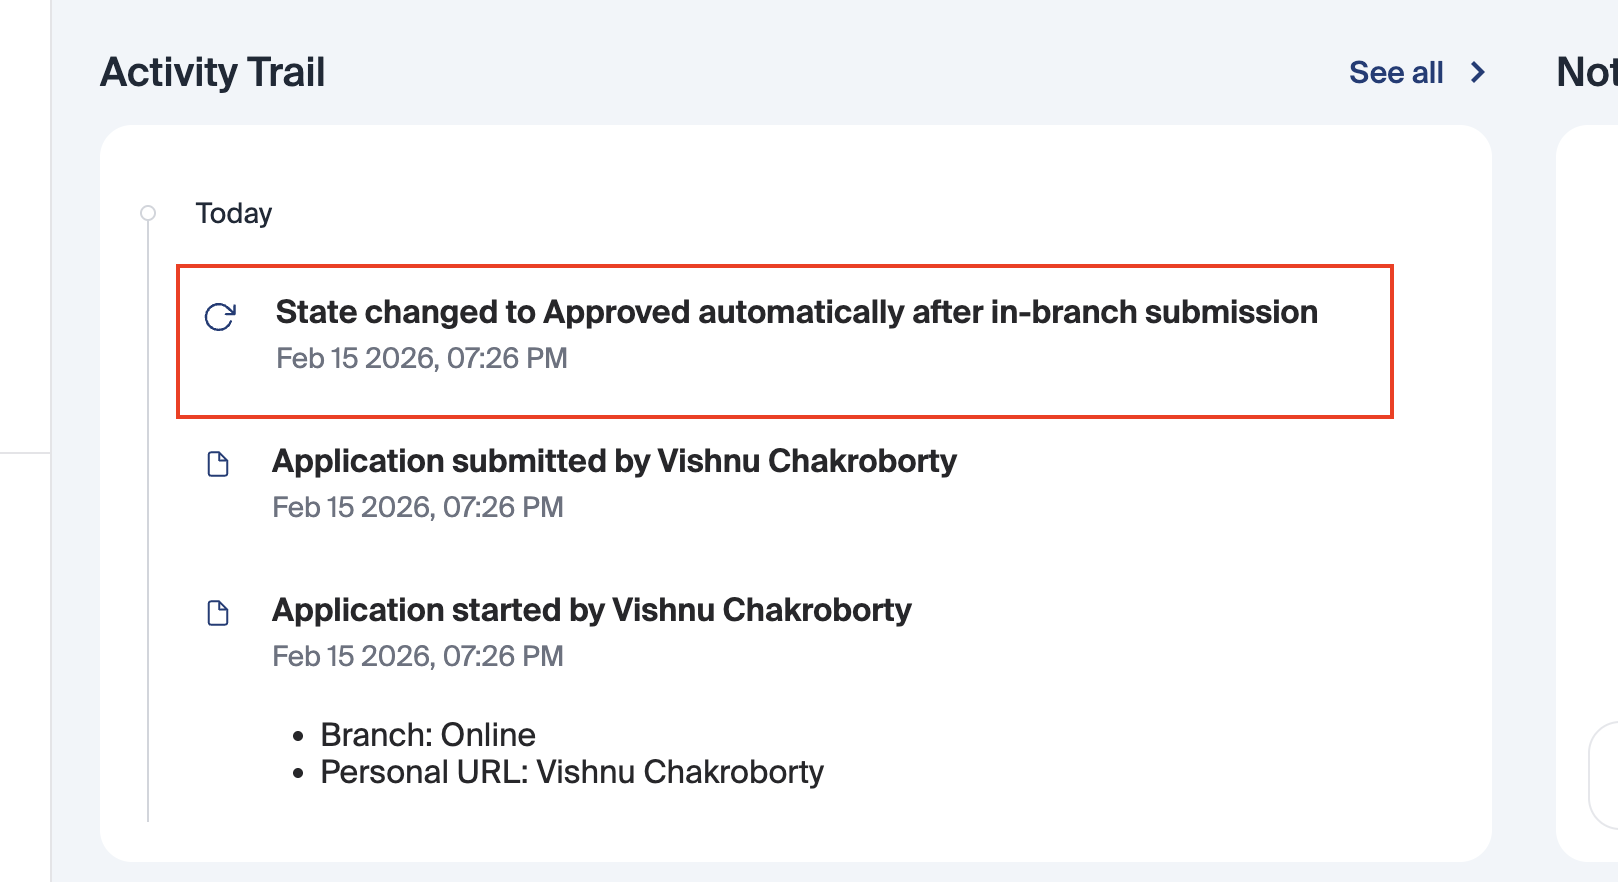Select the Branch: Online detail line
This screenshot has height=882, width=1618.
tap(427, 735)
